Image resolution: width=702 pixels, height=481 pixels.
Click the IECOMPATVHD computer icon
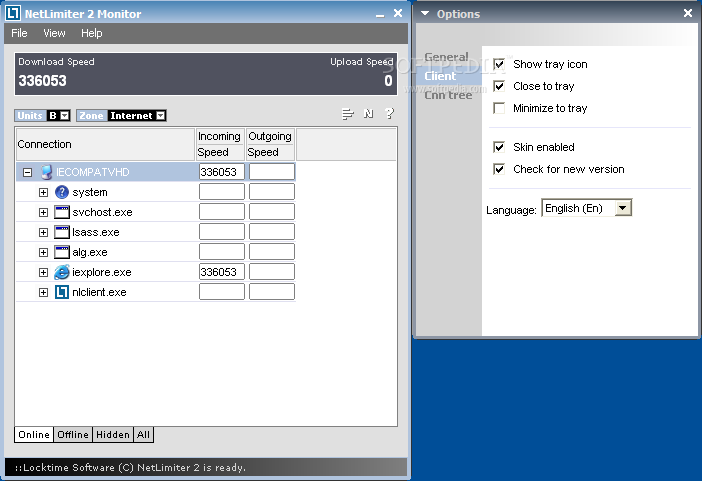pyautogui.click(x=46, y=172)
